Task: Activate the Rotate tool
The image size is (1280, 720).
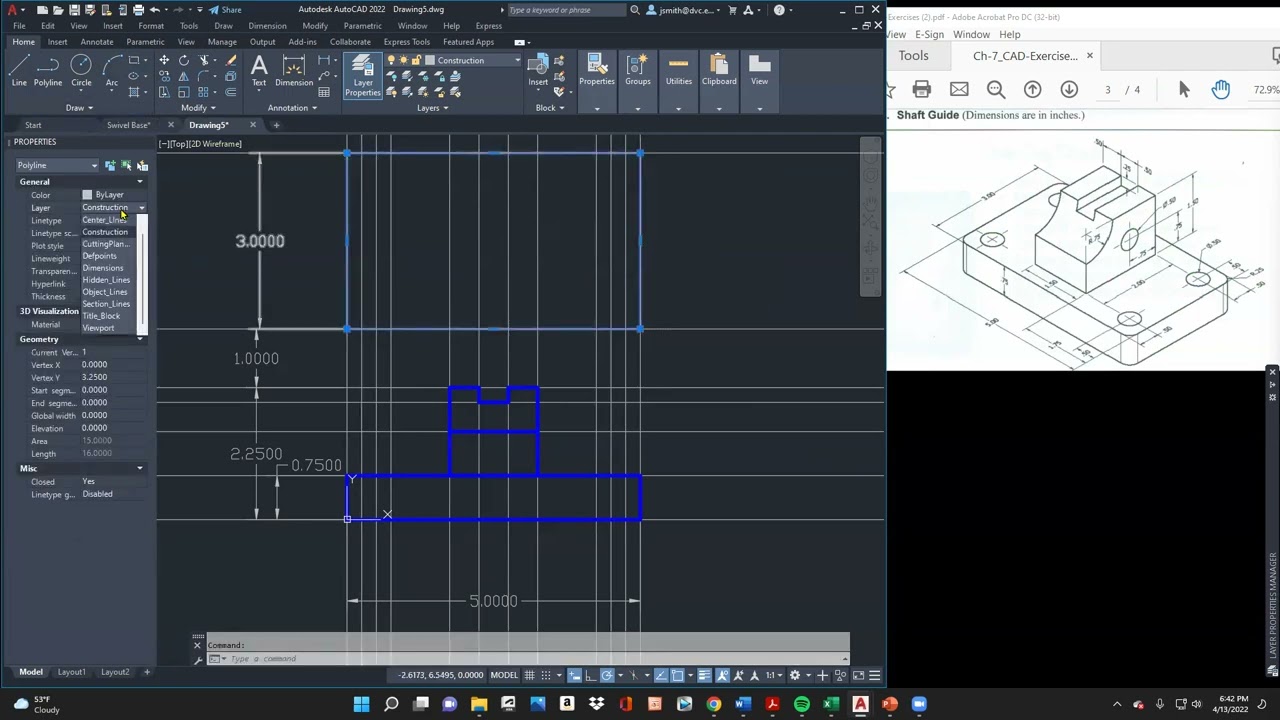Action: point(184,60)
